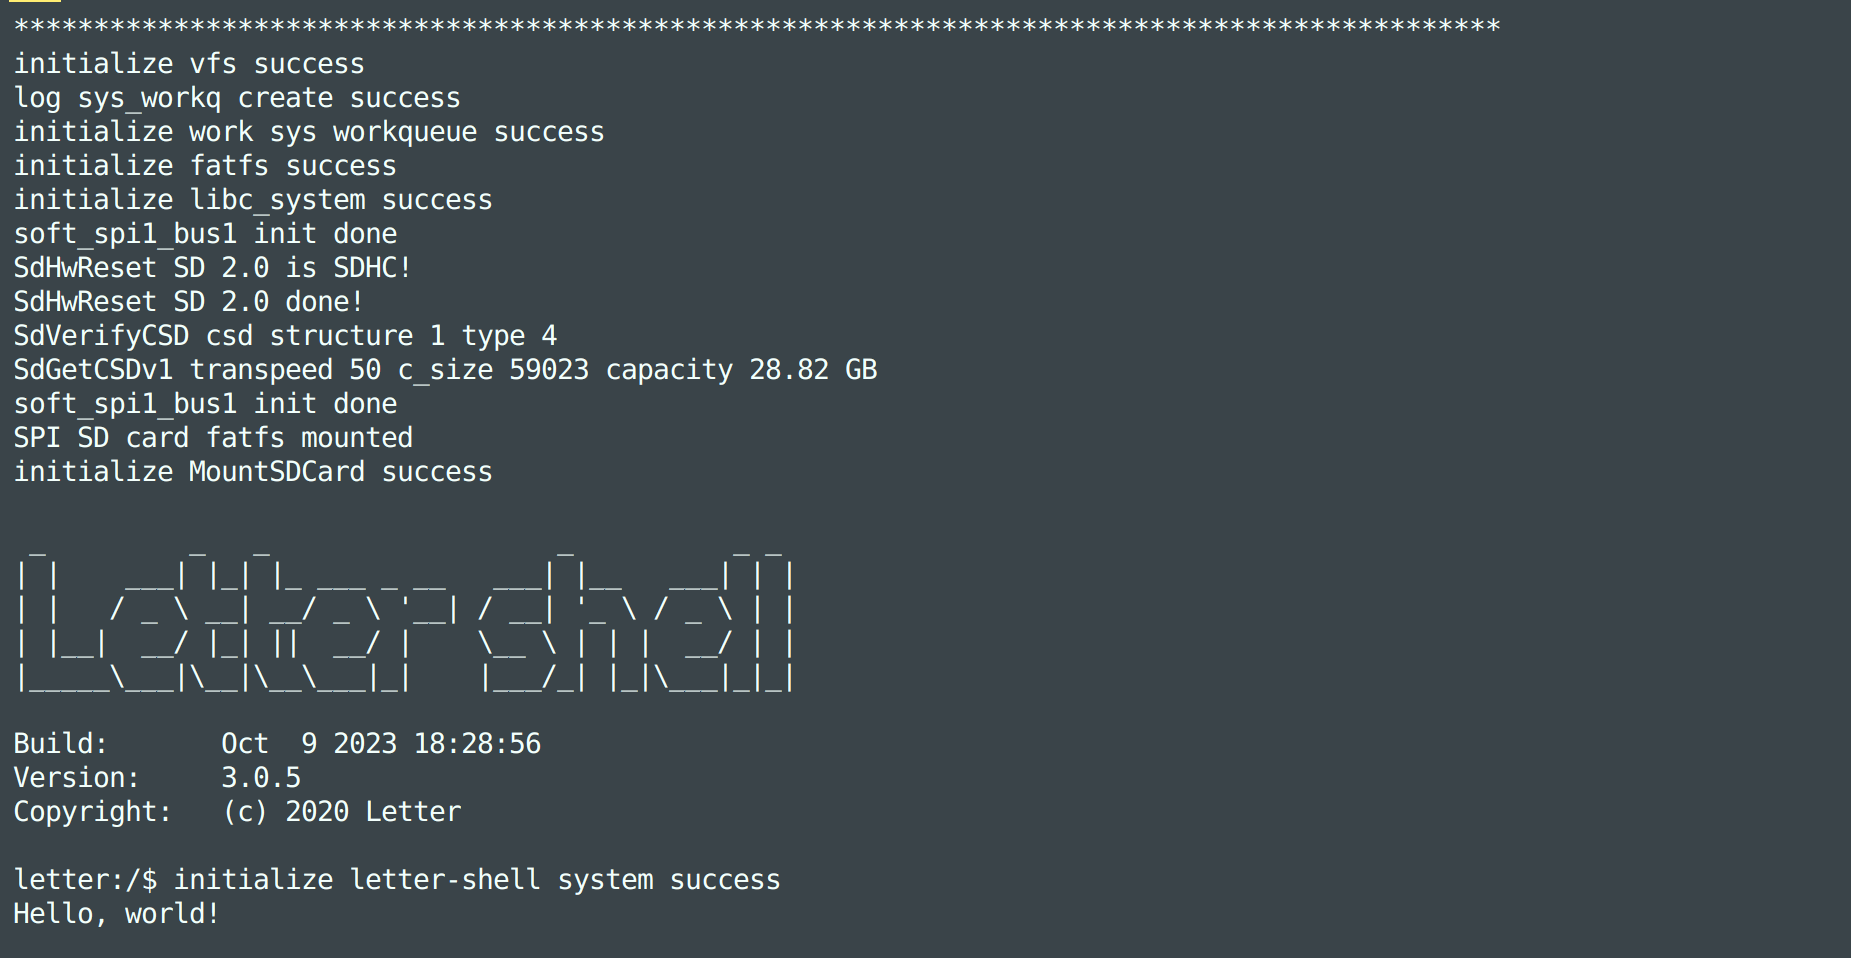The image size is (1851, 958).
Task: Click the Build date 'Oct 9 2023 18:28:56'
Action: (x=381, y=744)
